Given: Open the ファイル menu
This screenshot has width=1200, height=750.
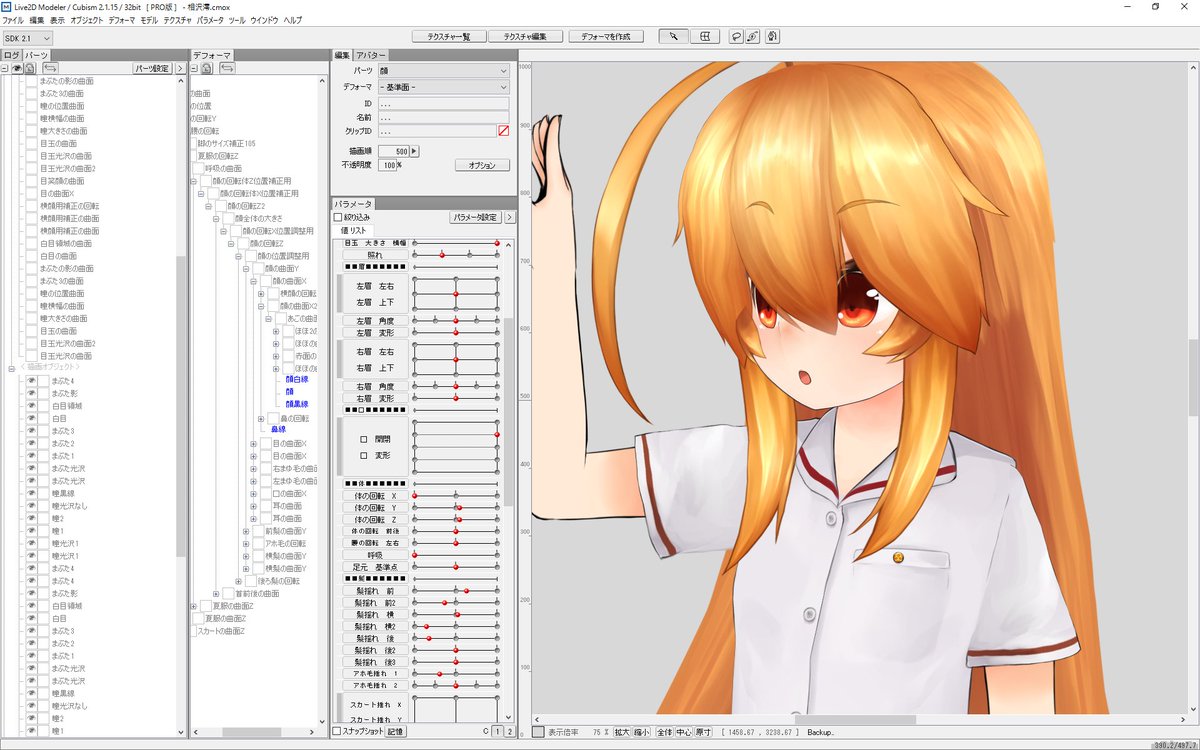Looking at the screenshot, I should click(x=14, y=20).
